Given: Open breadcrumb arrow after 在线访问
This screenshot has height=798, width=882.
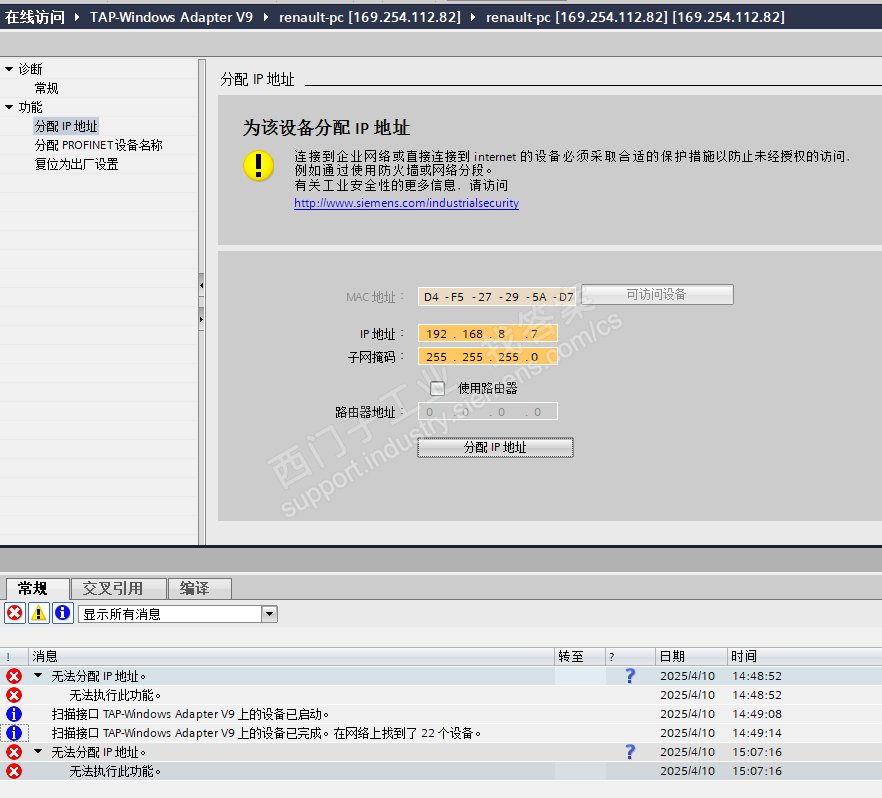Looking at the screenshot, I should [77, 17].
